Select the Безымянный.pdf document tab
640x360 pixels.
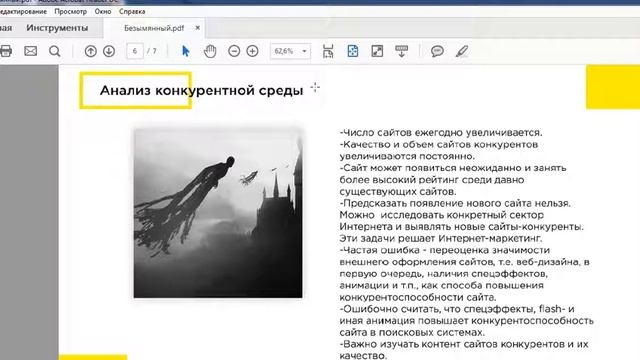tap(154, 28)
